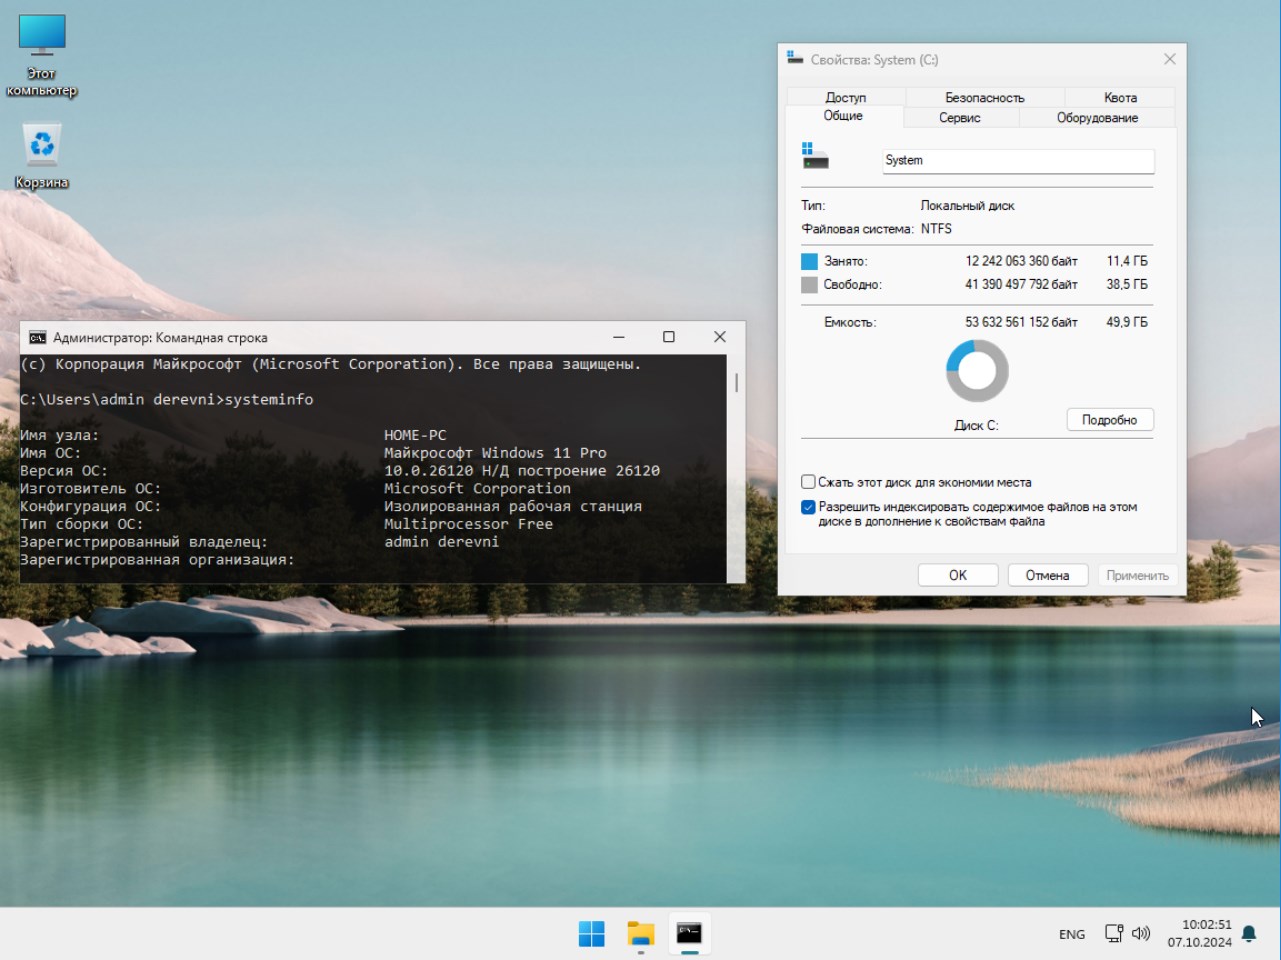Cancel the dialog with Отмена
Viewport: 1281px width, 960px height.
coord(1047,574)
